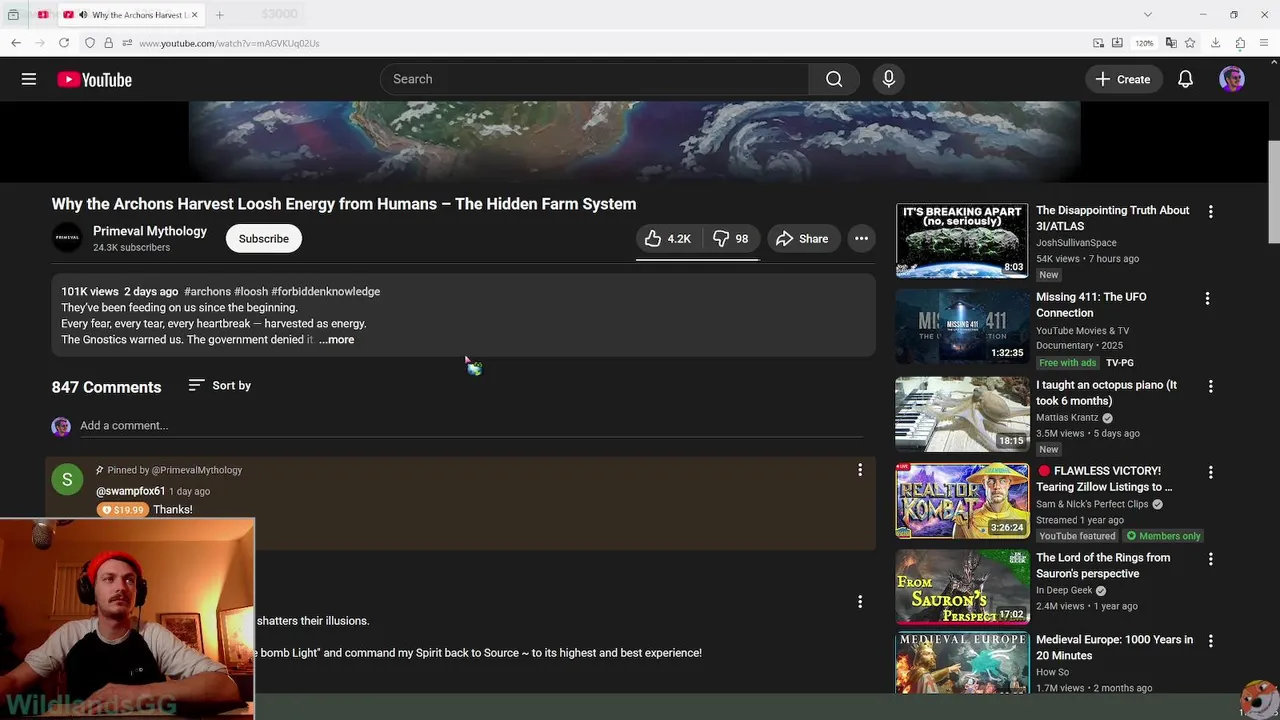Open site security padlock info

[x=108, y=43]
